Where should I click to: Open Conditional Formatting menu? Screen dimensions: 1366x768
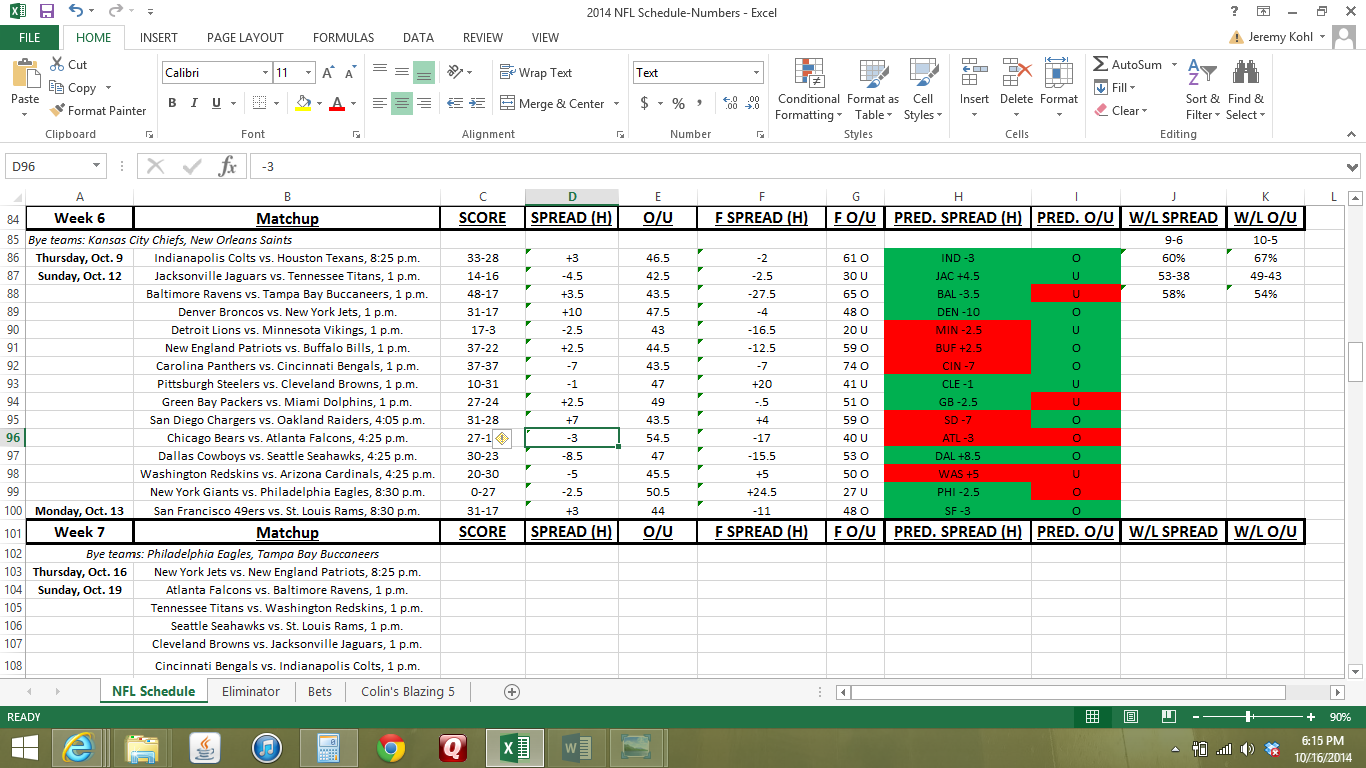tap(808, 90)
